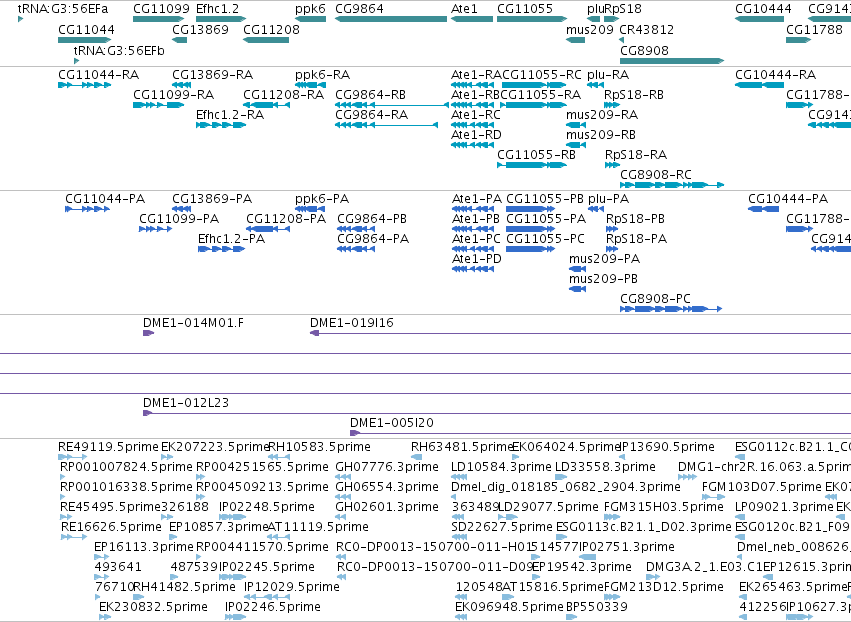Select the CG11099 gene label in top track

click(x=161, y=9)
